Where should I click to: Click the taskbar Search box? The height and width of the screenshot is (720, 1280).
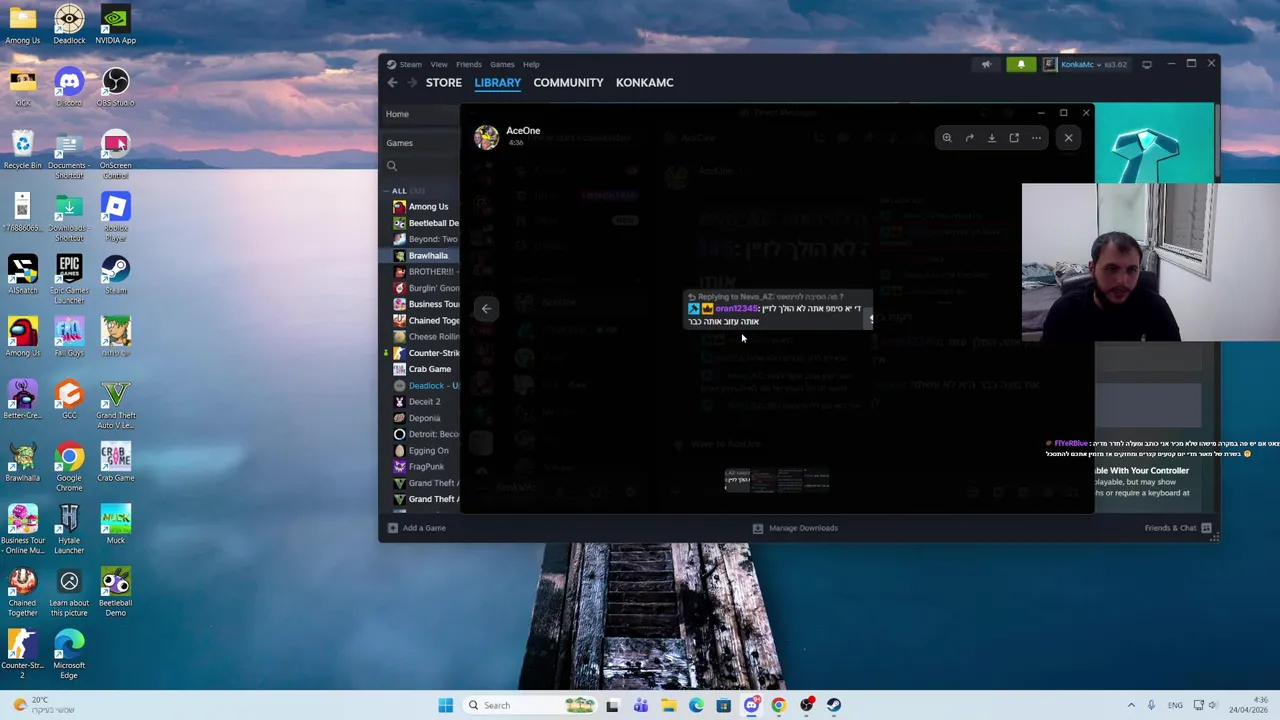[x=530, y=705]
